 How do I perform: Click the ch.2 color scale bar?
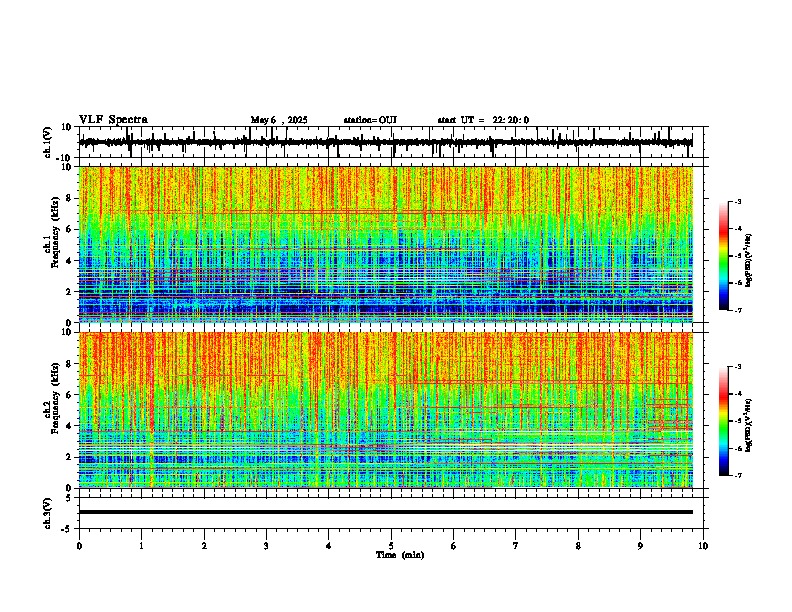click(x=723, y=421)
